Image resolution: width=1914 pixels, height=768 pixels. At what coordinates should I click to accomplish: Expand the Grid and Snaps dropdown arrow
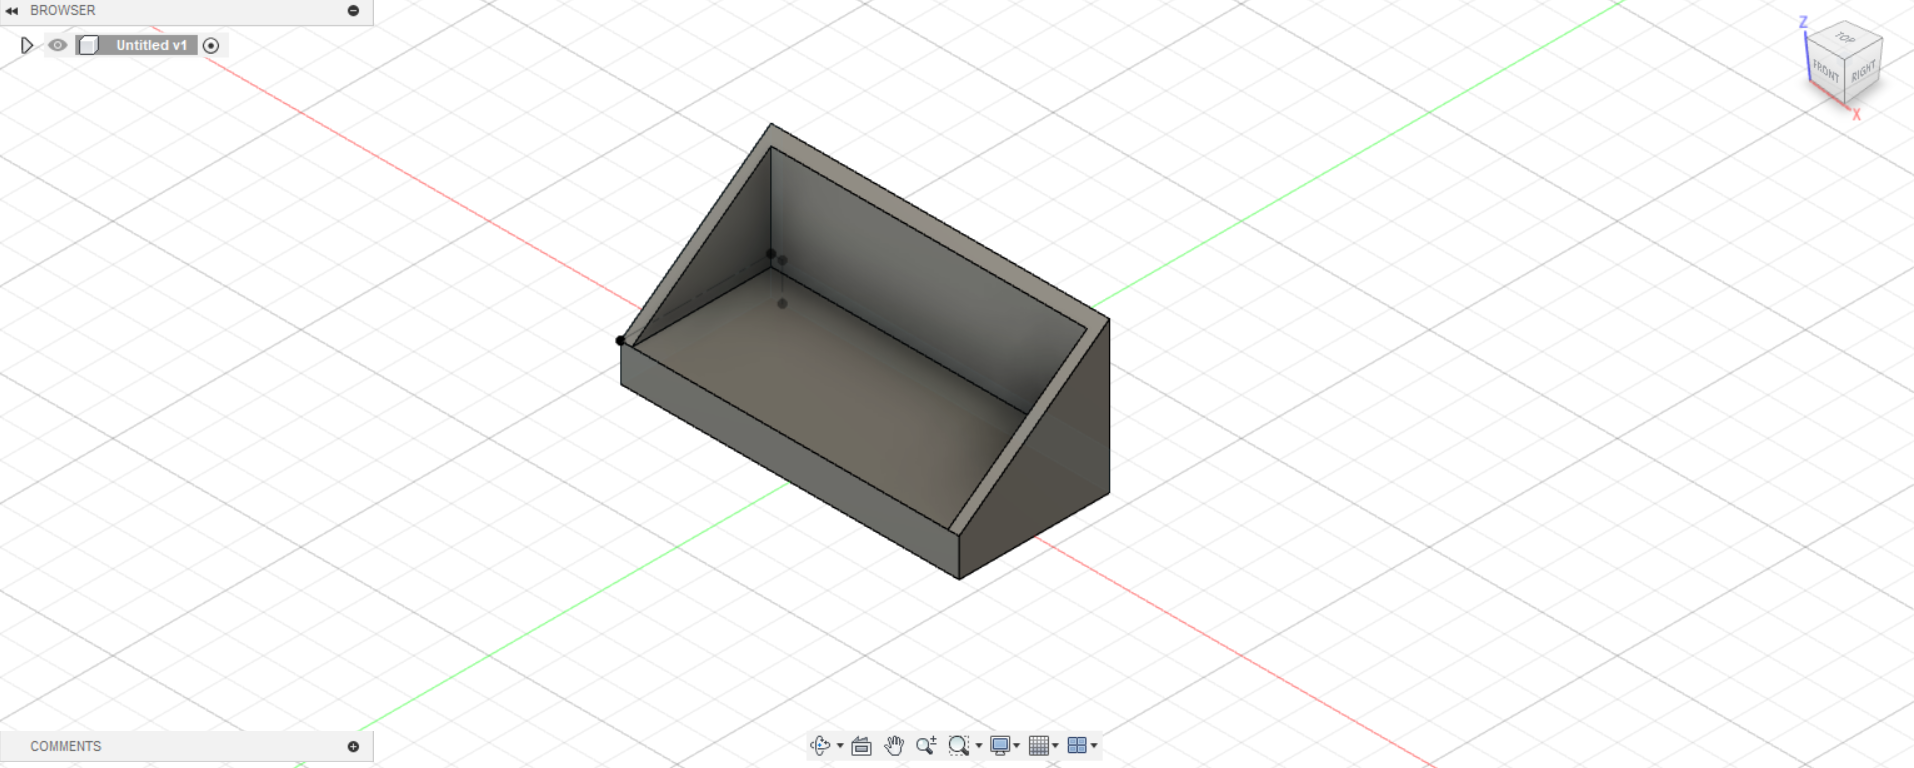(1055, 746)
